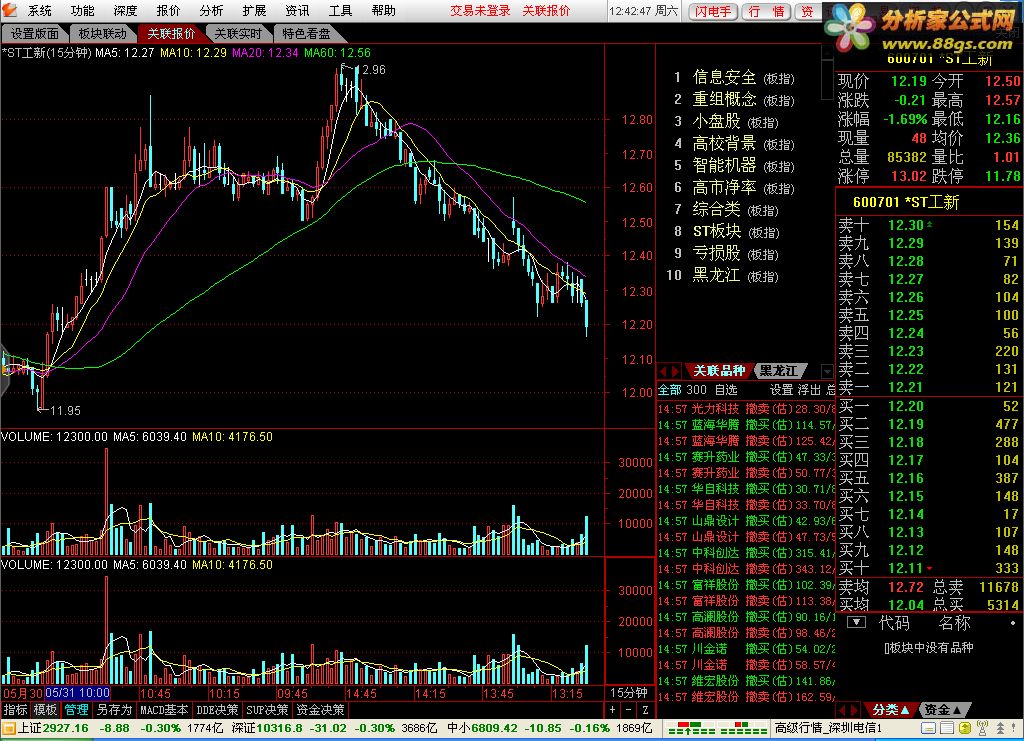This screenshot has height=741, width=1024.
Task: Open the 帮助 menu
Action: 383,10
